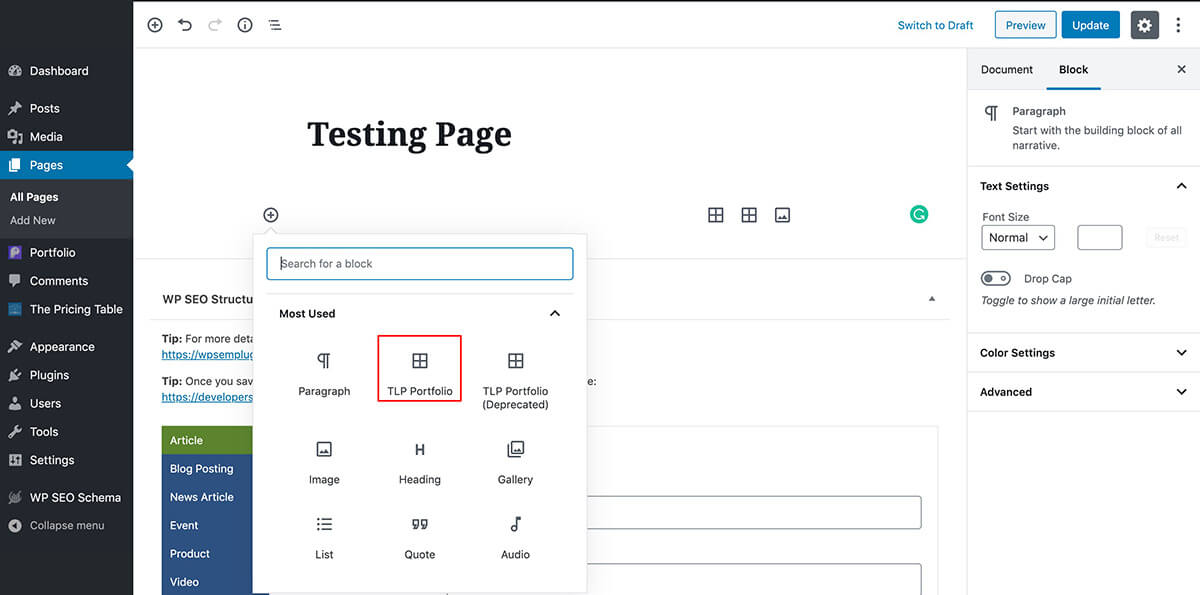Select the Blog Posting schema tab
Image resolution: width=1200 pixels, height=595 pixels.
(x=207, y=469)
